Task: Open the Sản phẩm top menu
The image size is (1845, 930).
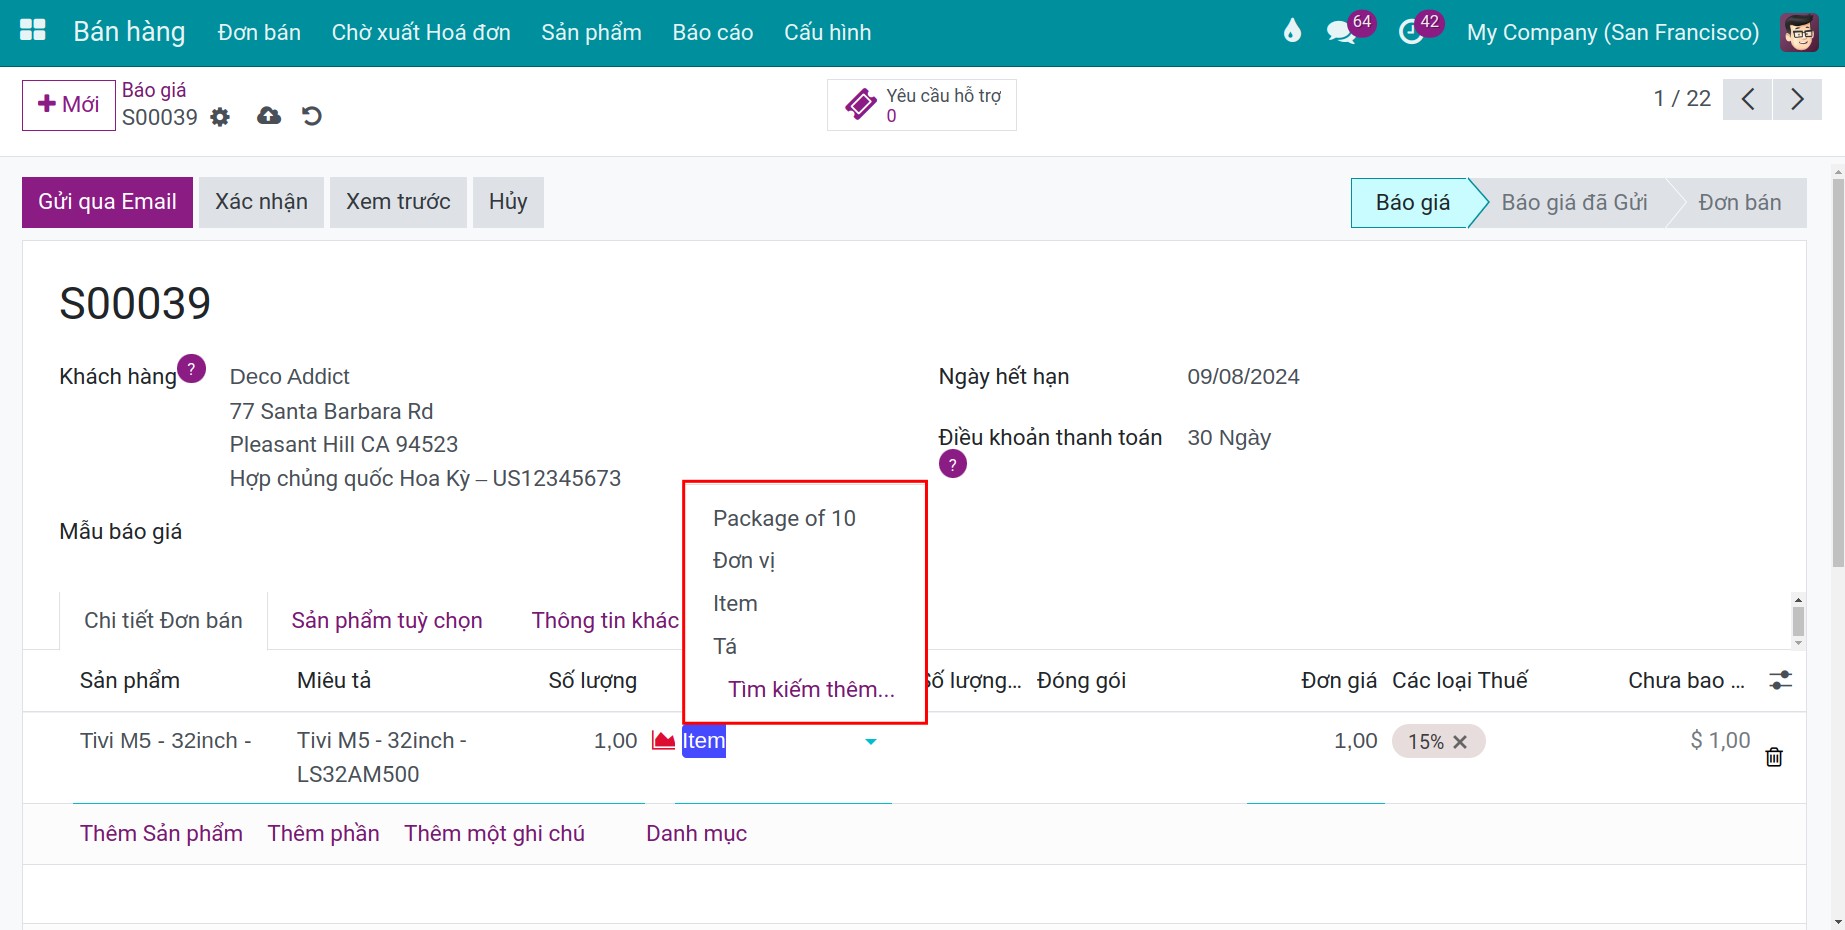Action: [591, 32]
